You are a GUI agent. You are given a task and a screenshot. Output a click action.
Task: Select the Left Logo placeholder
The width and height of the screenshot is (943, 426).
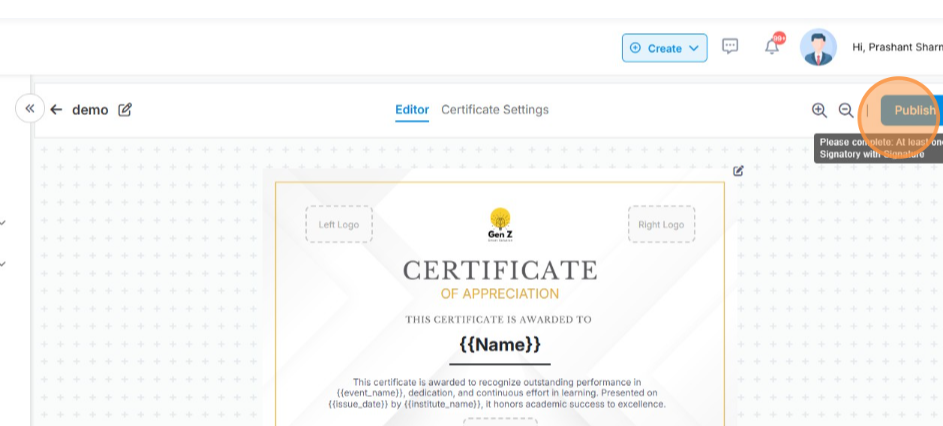[x=339, y=224]
